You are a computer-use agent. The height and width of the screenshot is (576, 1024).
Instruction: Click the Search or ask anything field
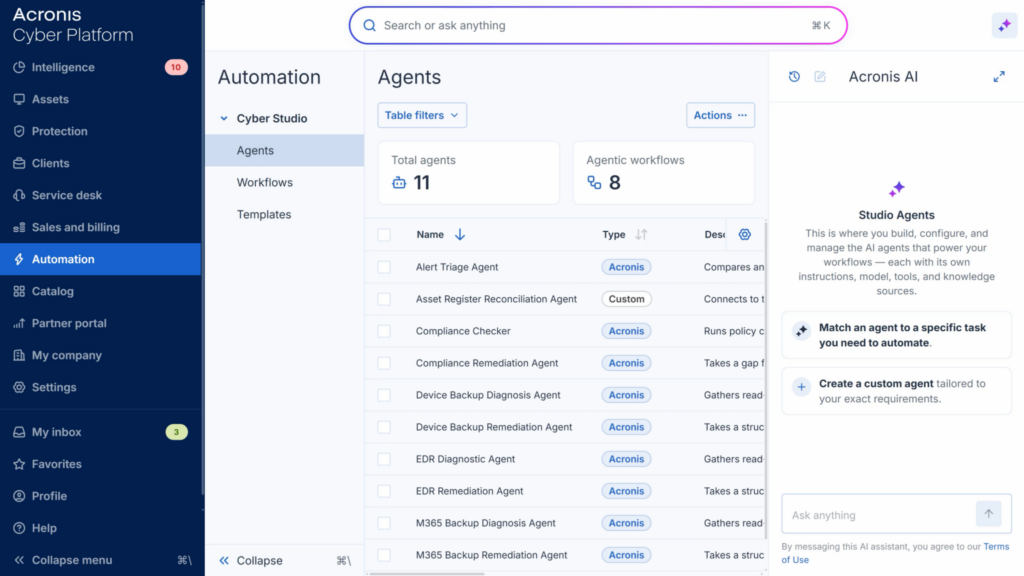(598, 25)
